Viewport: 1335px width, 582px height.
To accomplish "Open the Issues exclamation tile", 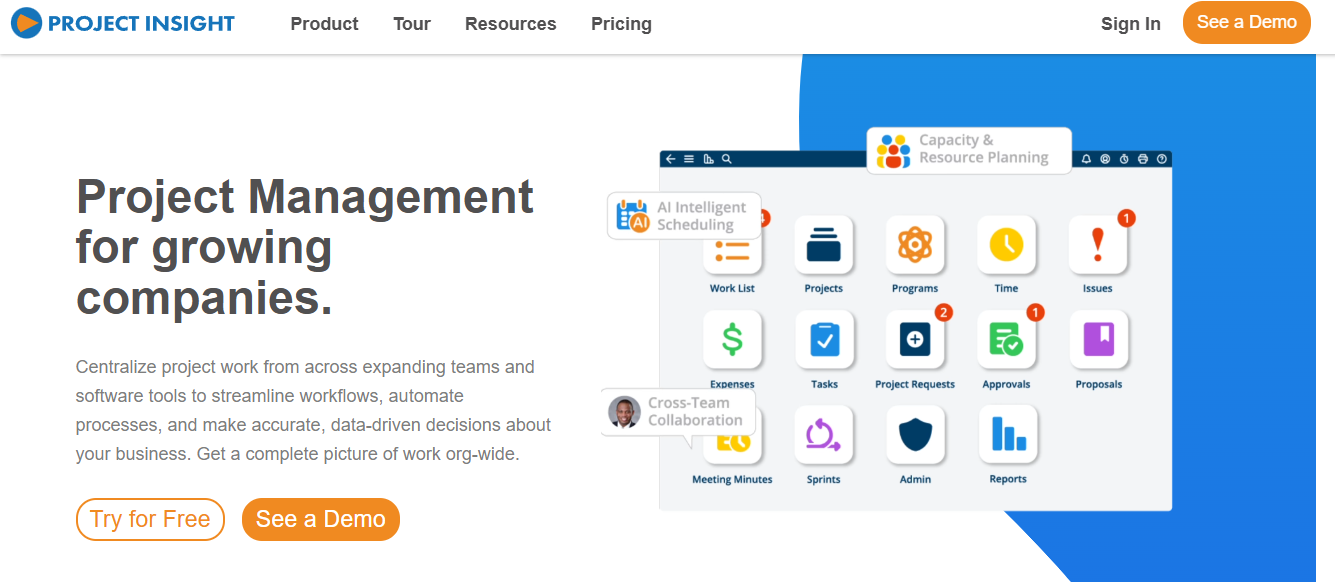I will coord(1098,244).
